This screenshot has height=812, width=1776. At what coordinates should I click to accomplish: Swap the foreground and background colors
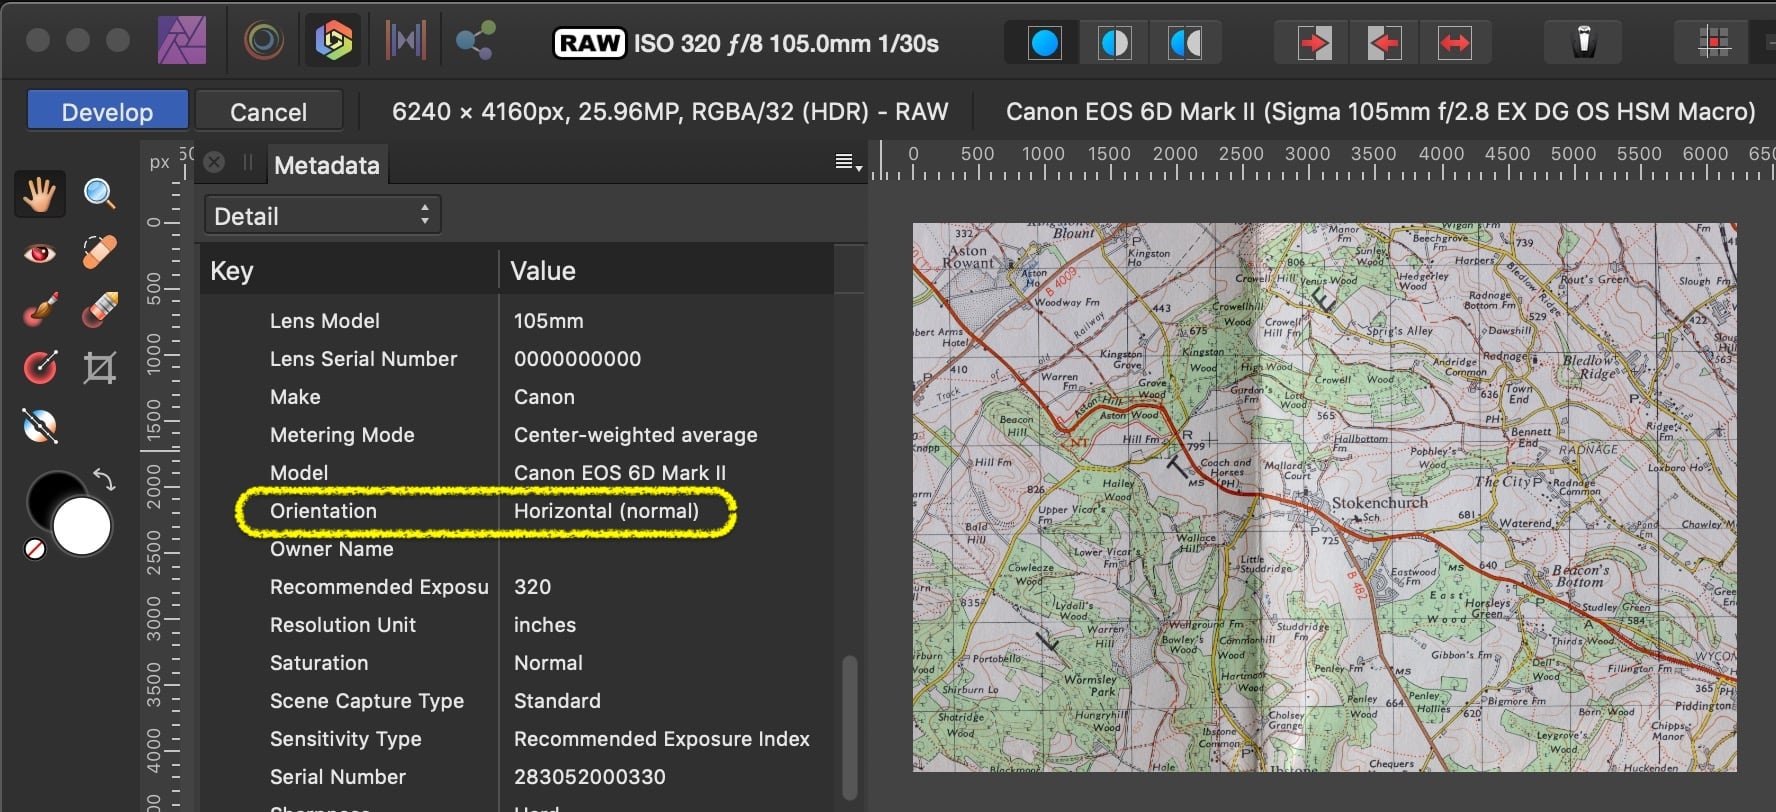point(104,479)
